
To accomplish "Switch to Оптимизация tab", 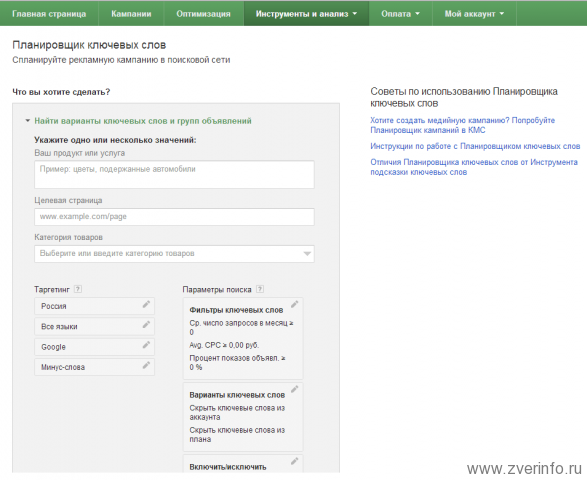I will point(203,14).
